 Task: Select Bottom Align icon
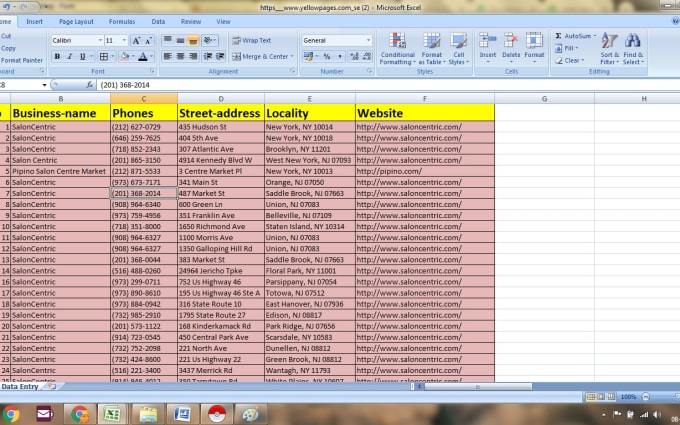pos(193,40)
